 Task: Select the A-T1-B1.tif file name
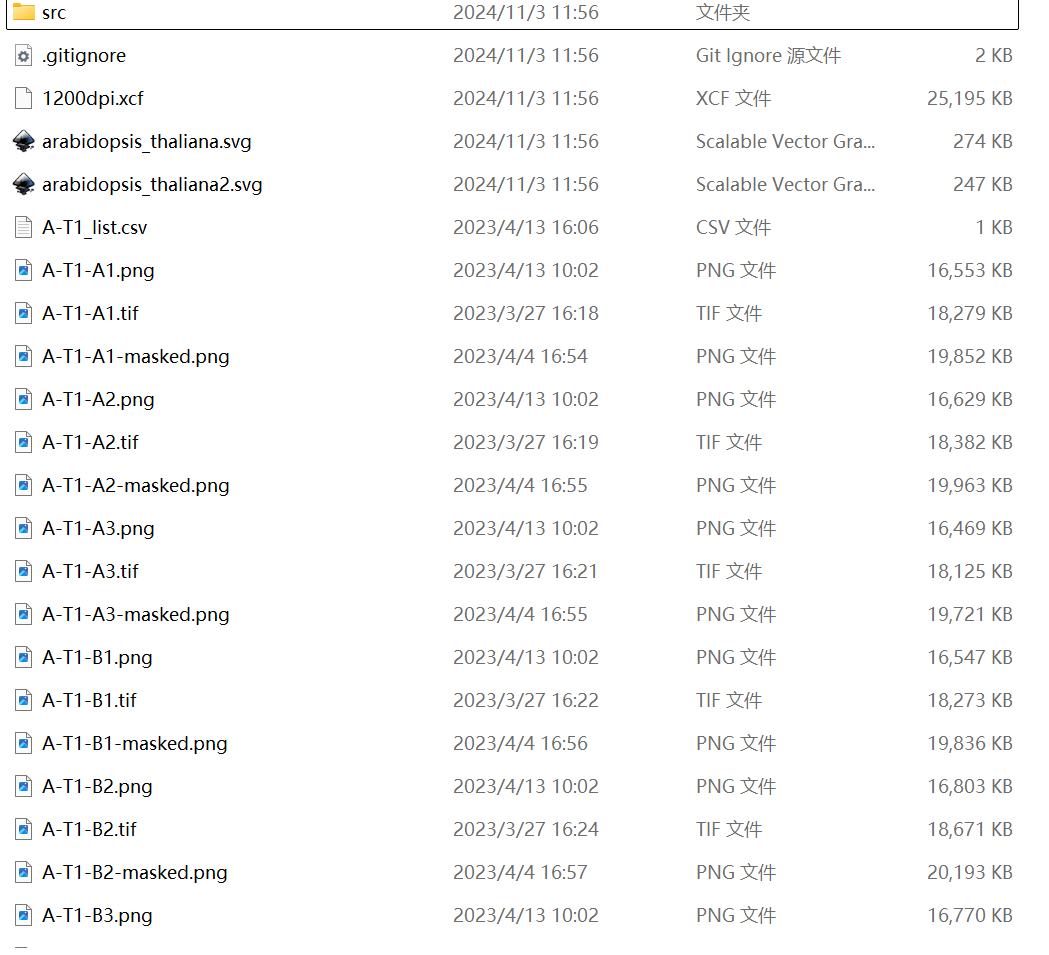tap(89, 700)
